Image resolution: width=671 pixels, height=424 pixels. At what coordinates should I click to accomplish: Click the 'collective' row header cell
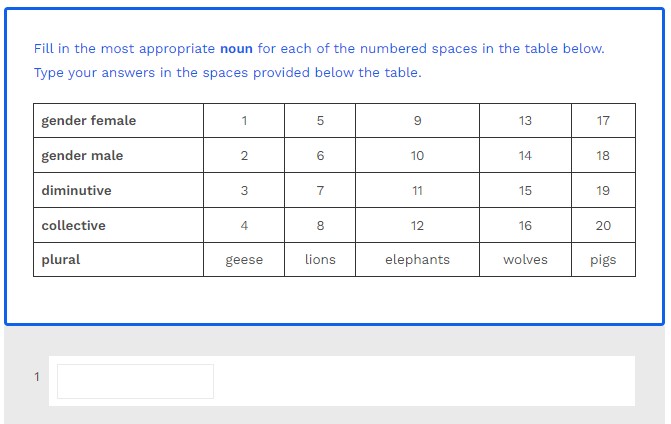point(118,226)
